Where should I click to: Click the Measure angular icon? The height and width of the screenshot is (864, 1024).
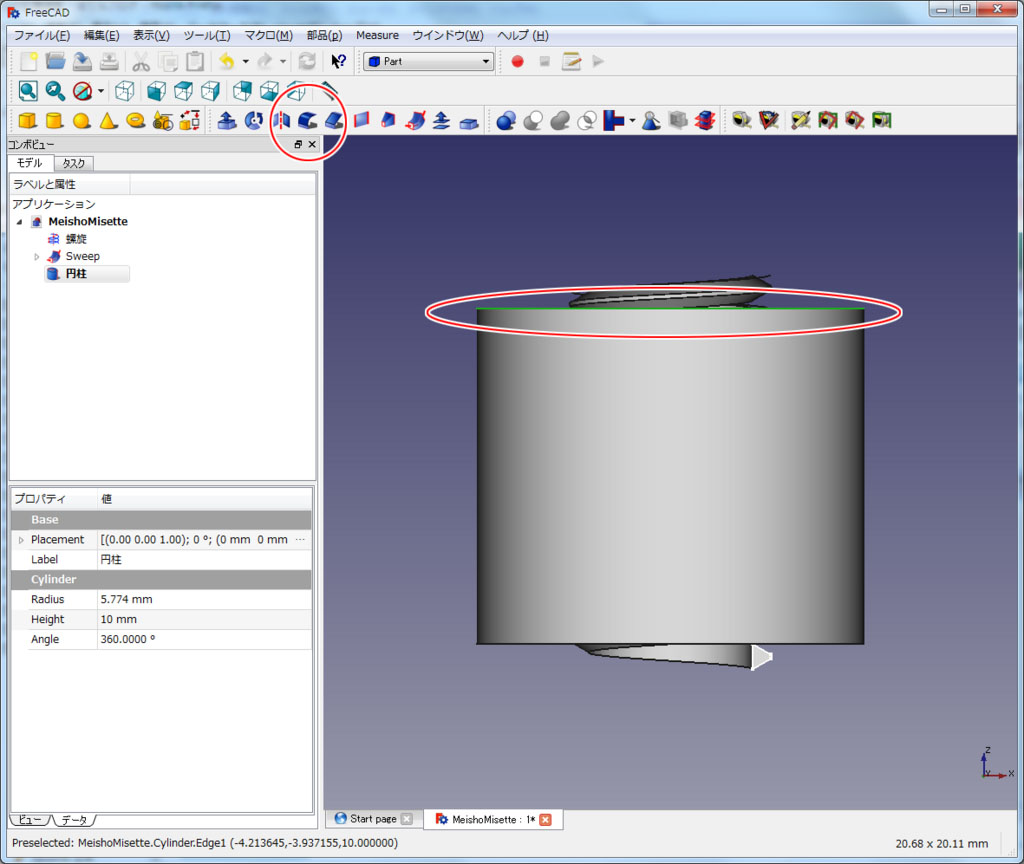(769, 120)
